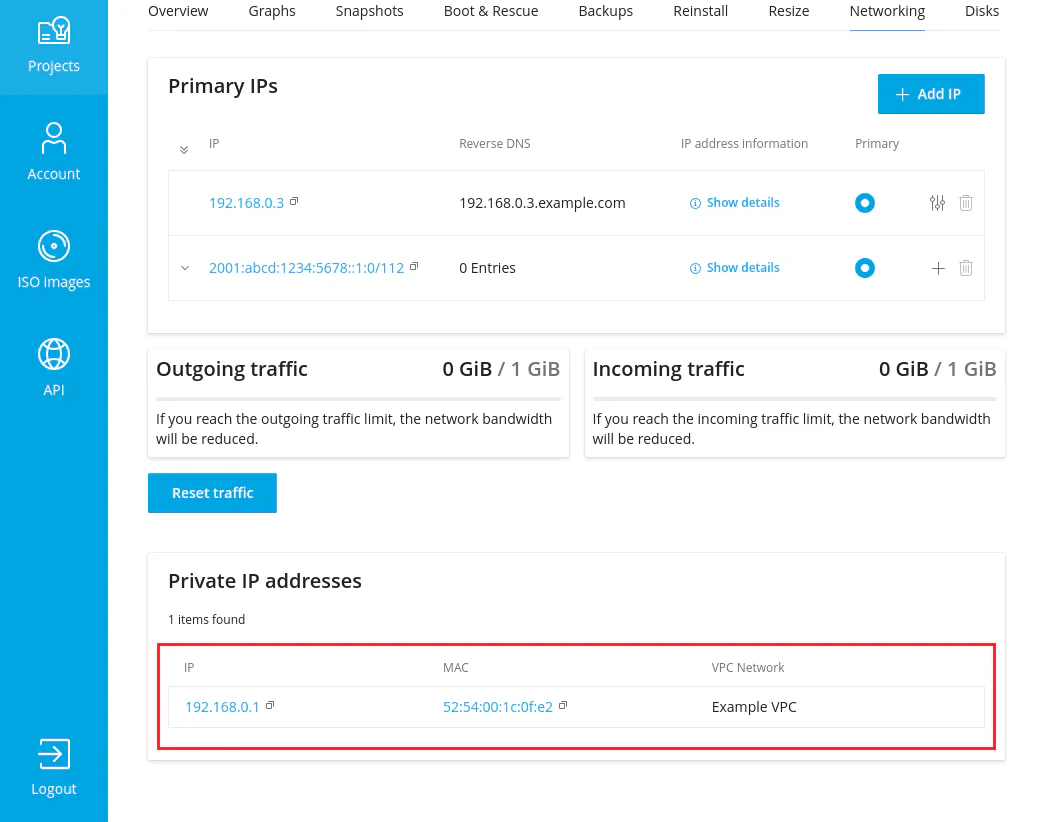Select Primary radio for 192.168.0.3
The height and width of the screenshot is (822, 1044).
pos(864,202)
